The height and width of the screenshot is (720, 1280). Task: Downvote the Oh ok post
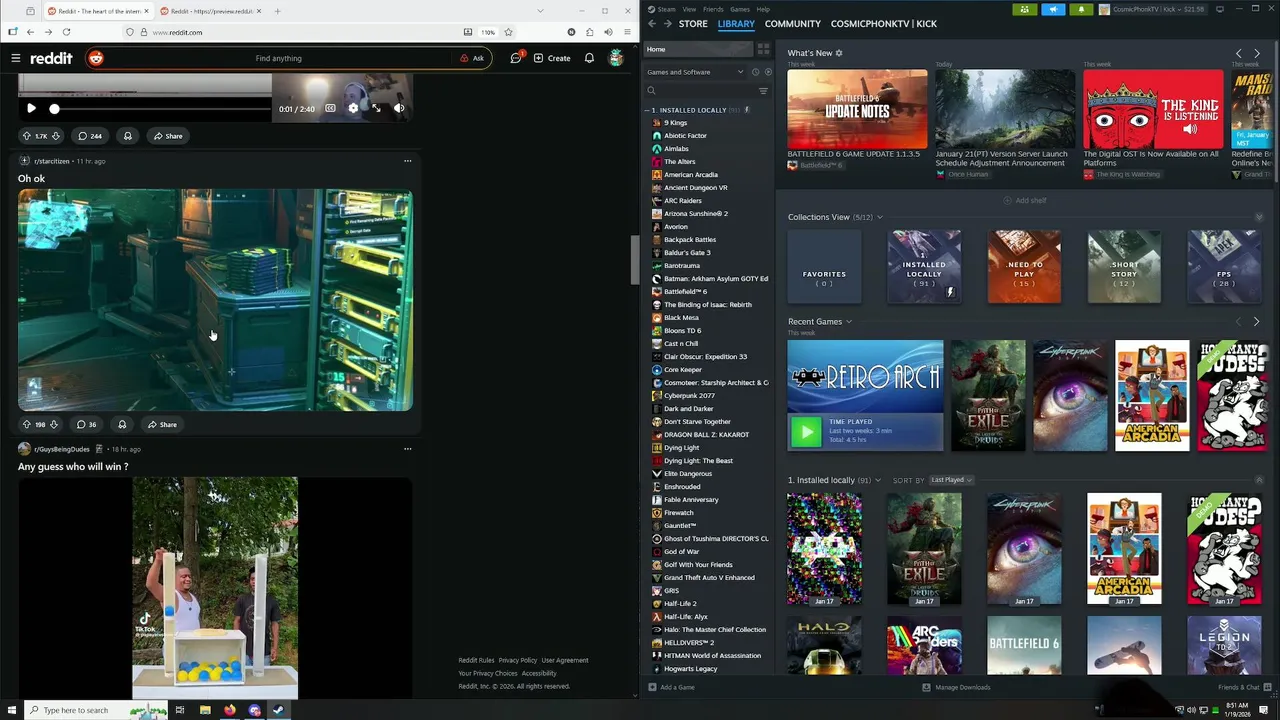[54, 424]
